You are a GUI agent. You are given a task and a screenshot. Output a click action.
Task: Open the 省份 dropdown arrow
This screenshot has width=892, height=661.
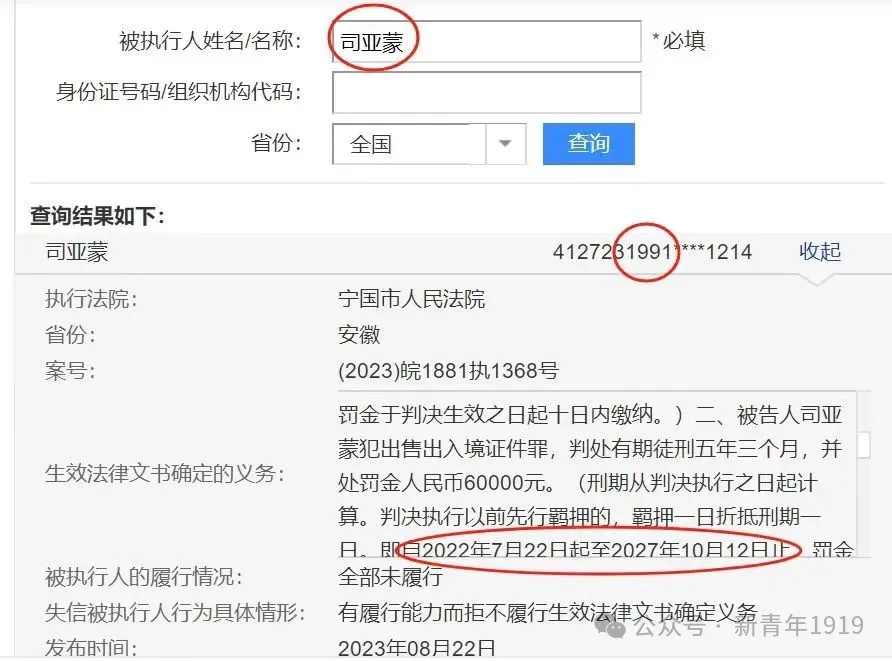click(505, 144)
